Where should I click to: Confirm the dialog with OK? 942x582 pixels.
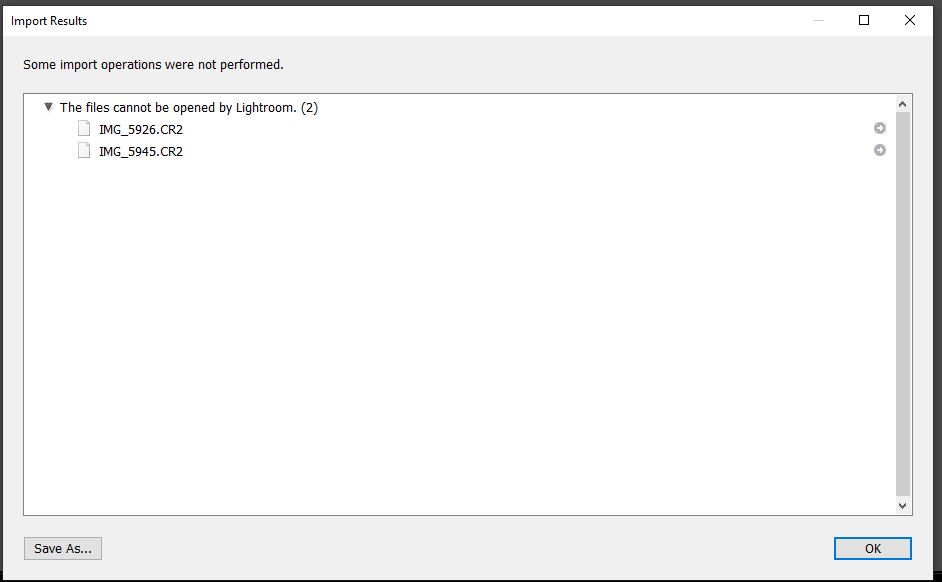coord(872,548)
